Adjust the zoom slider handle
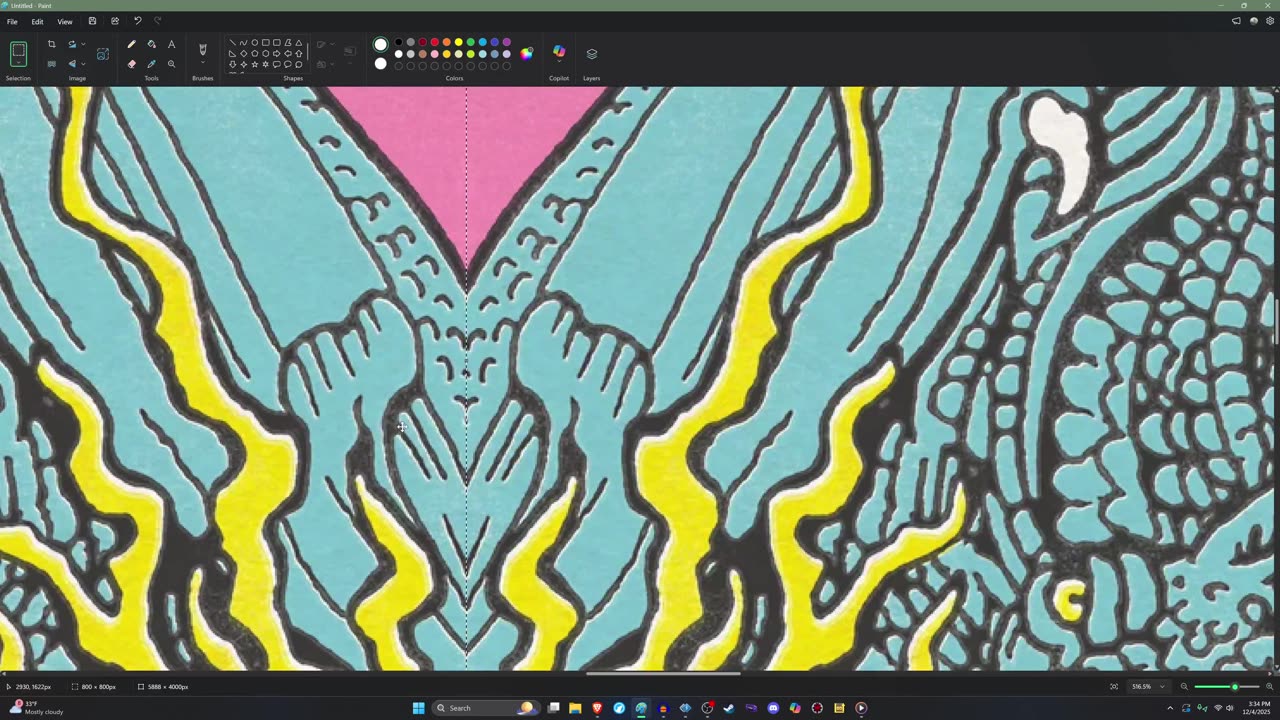The width and height of the screenshot is (1280, 720). coord(1234,687)
